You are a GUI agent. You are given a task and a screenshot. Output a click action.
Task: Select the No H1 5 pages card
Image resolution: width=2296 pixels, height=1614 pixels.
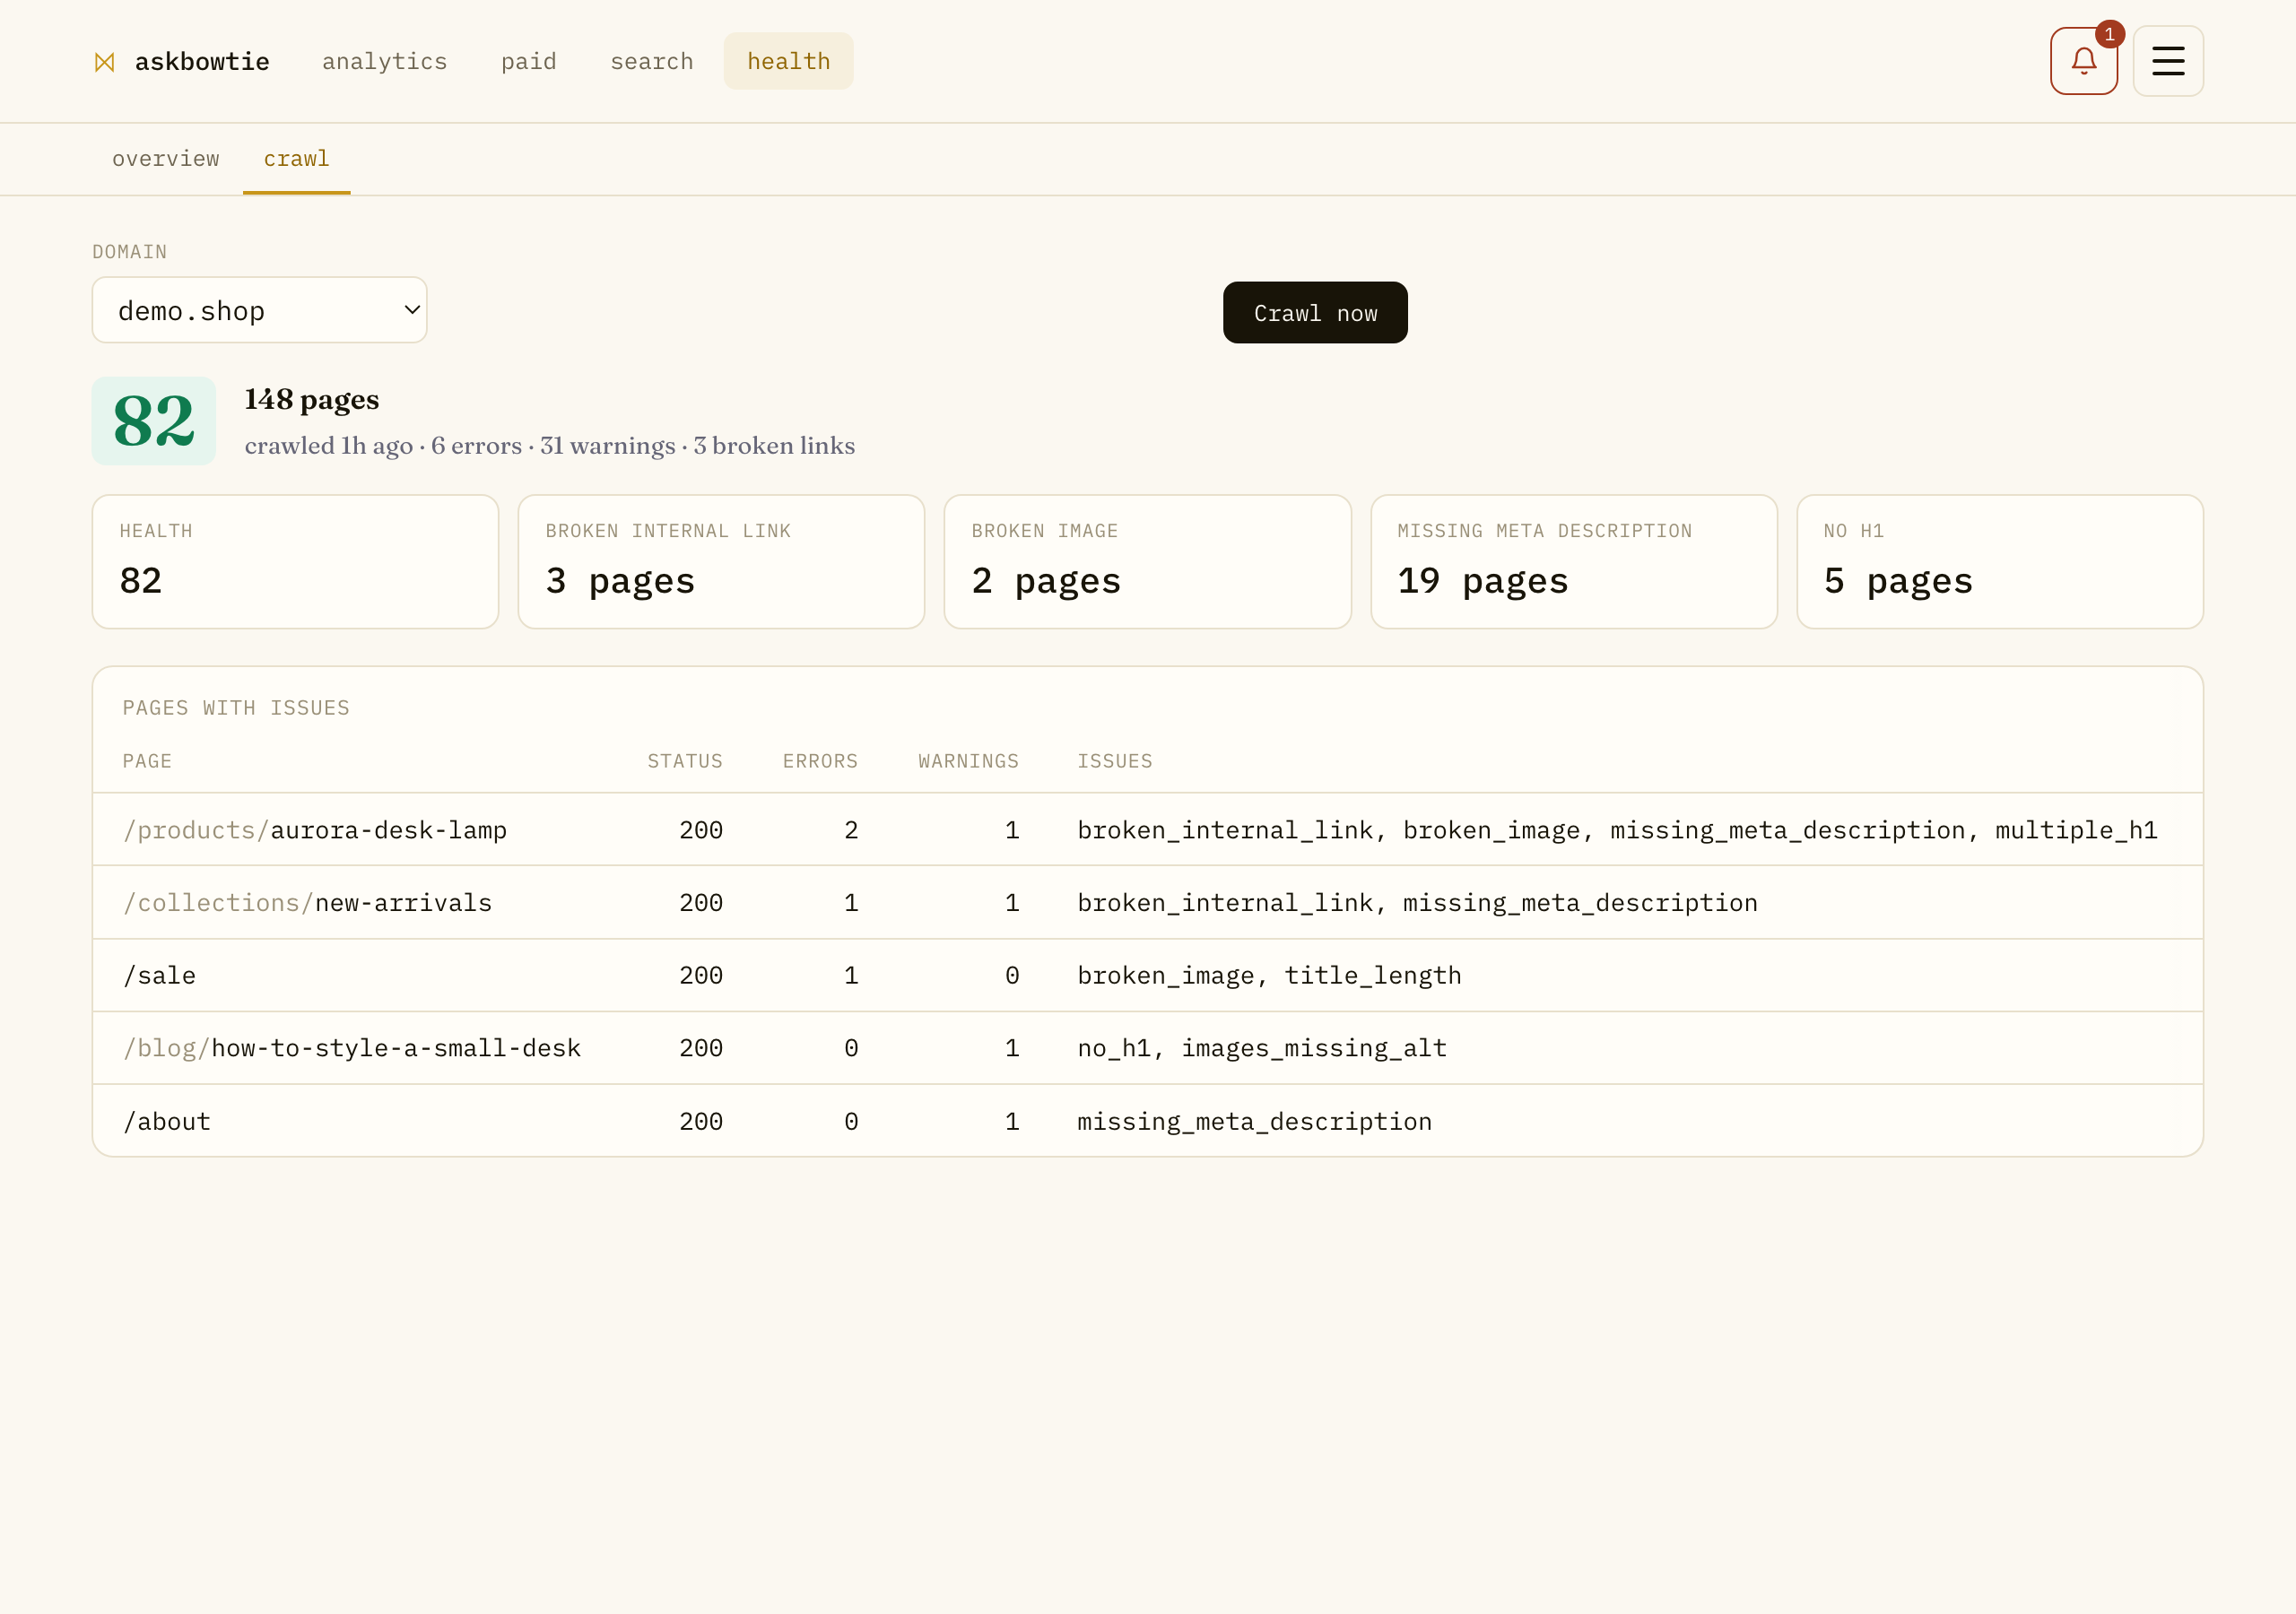coord(1999,562)
